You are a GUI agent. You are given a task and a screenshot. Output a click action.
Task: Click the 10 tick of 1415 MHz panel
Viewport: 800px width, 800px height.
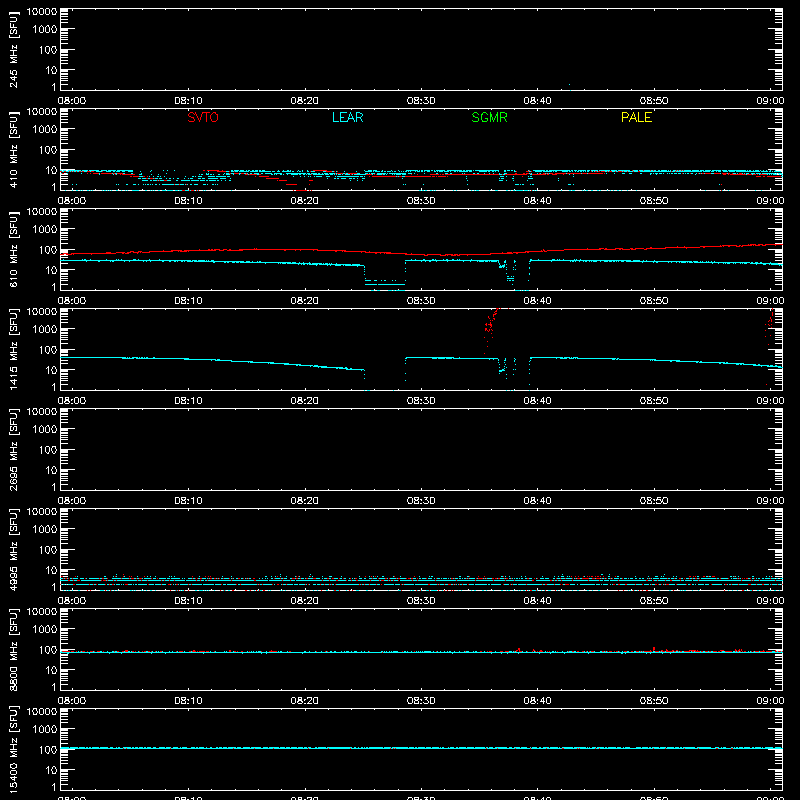(51, 370)
